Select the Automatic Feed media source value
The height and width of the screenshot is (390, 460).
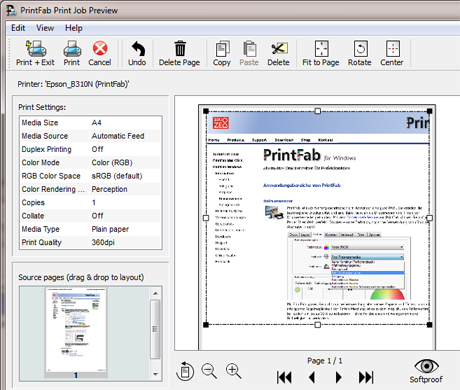118,136
